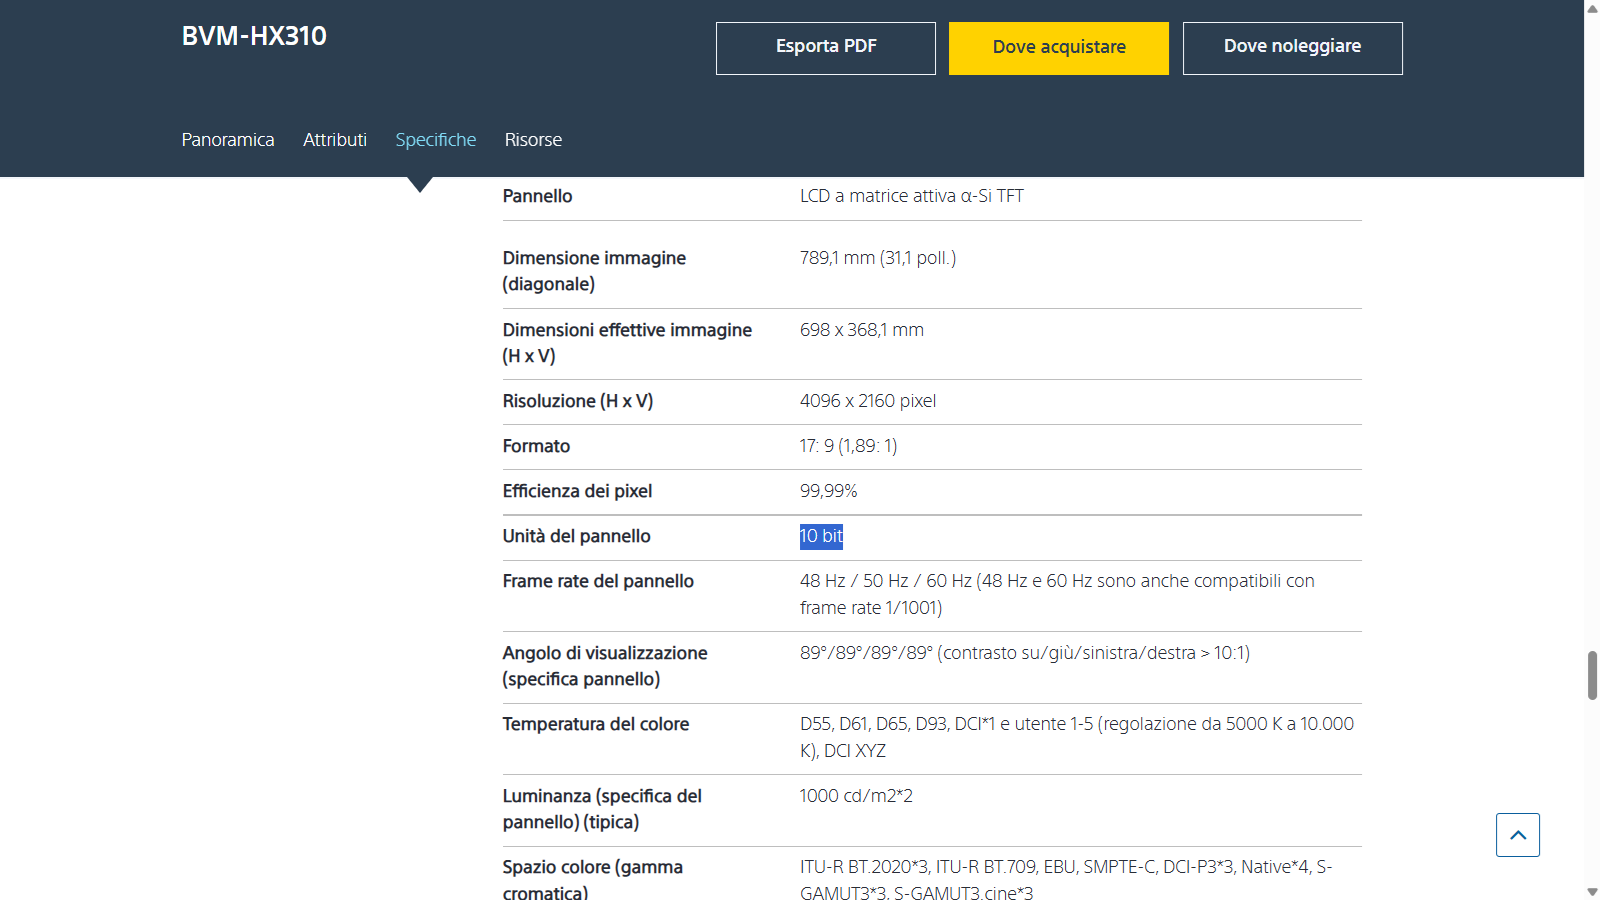Select the Specifiche tab
Image resolution: width=1600 pixels, height=900 pixels.
(436, 140)
